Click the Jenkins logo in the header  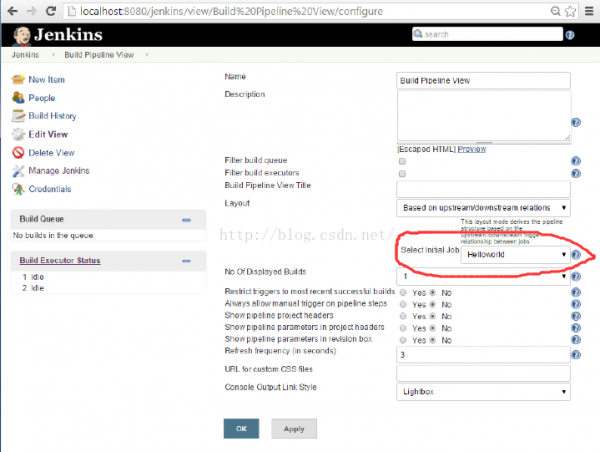[x=57, y=35]
